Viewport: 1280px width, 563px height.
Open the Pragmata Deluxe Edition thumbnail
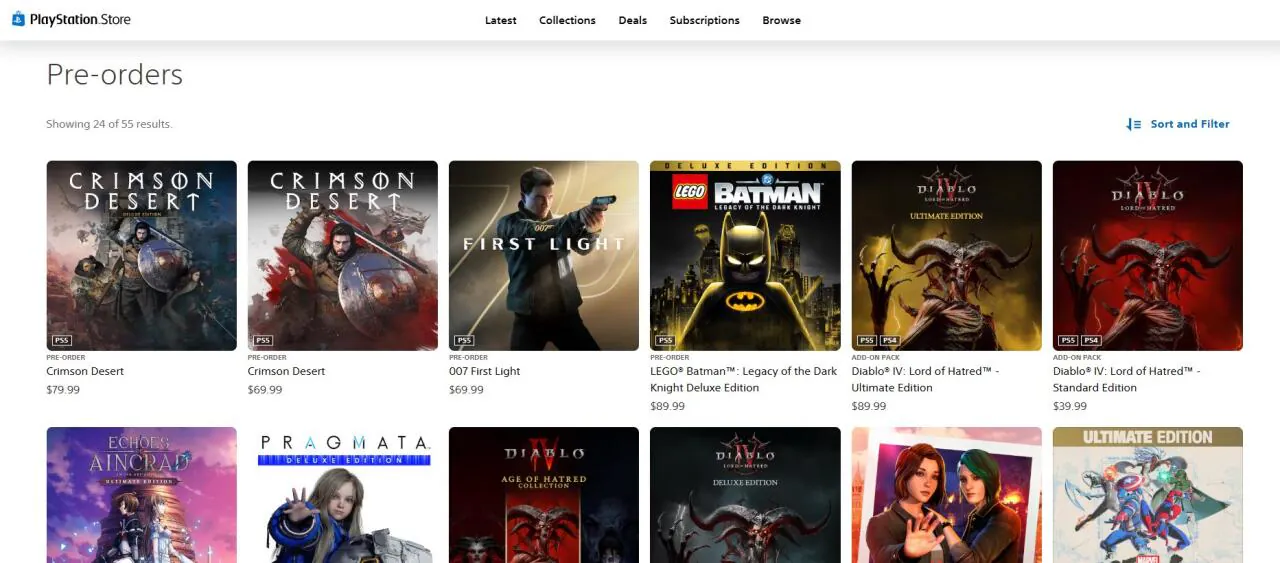(x=342, y=495)
